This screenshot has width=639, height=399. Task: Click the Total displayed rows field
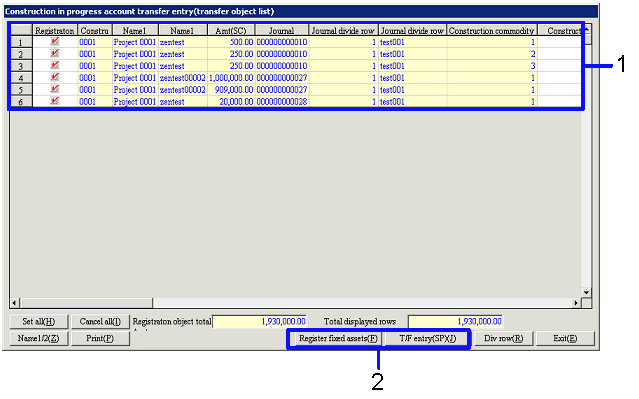tap(455, 322)
